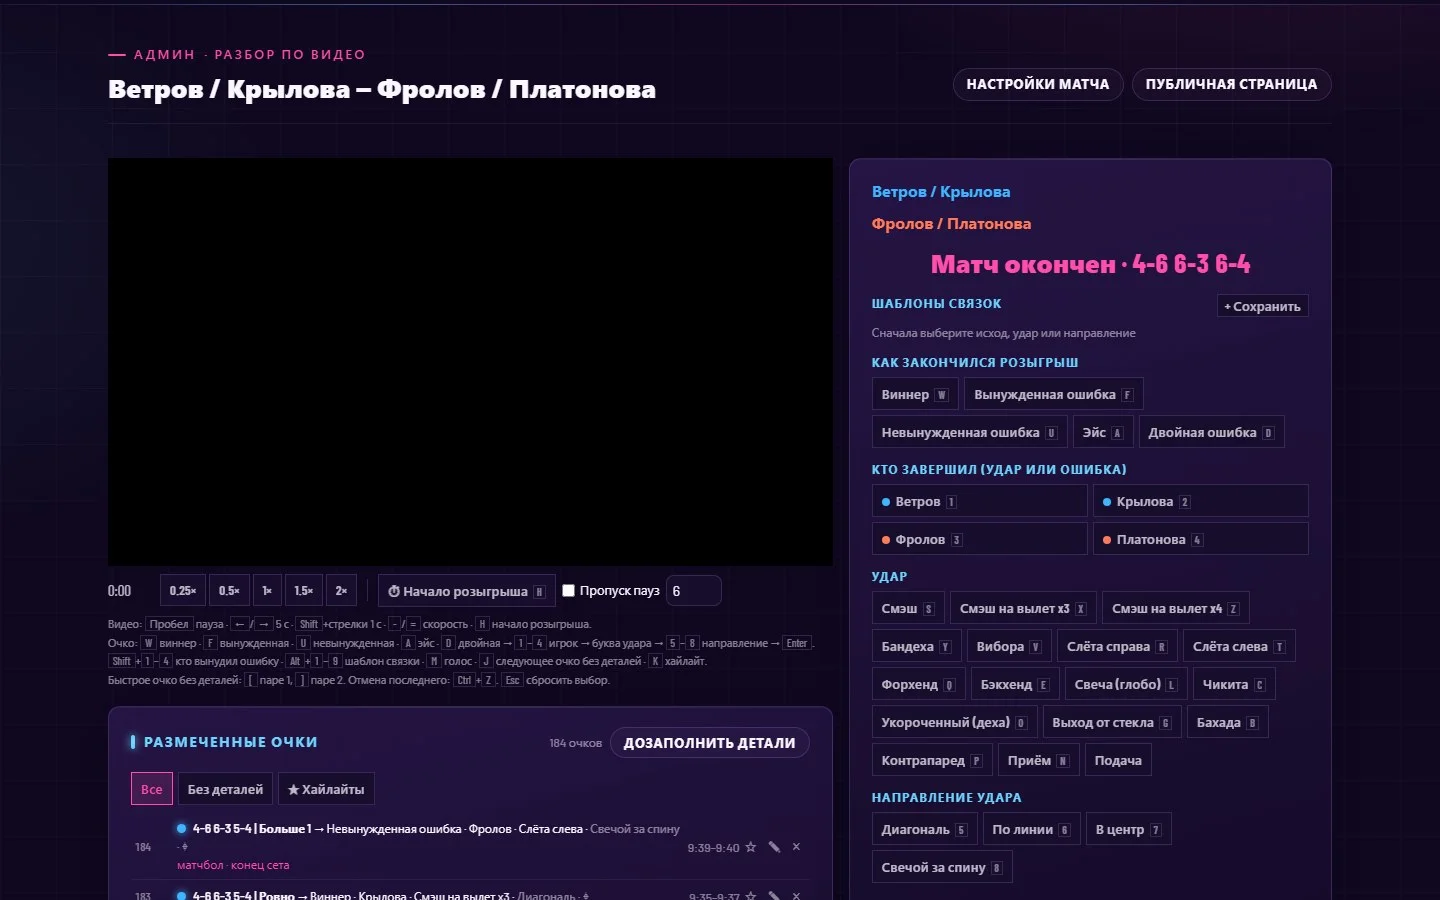Open «Публичная страница»
This screenshot has height=900, width=1440.
coord(1231,84)
